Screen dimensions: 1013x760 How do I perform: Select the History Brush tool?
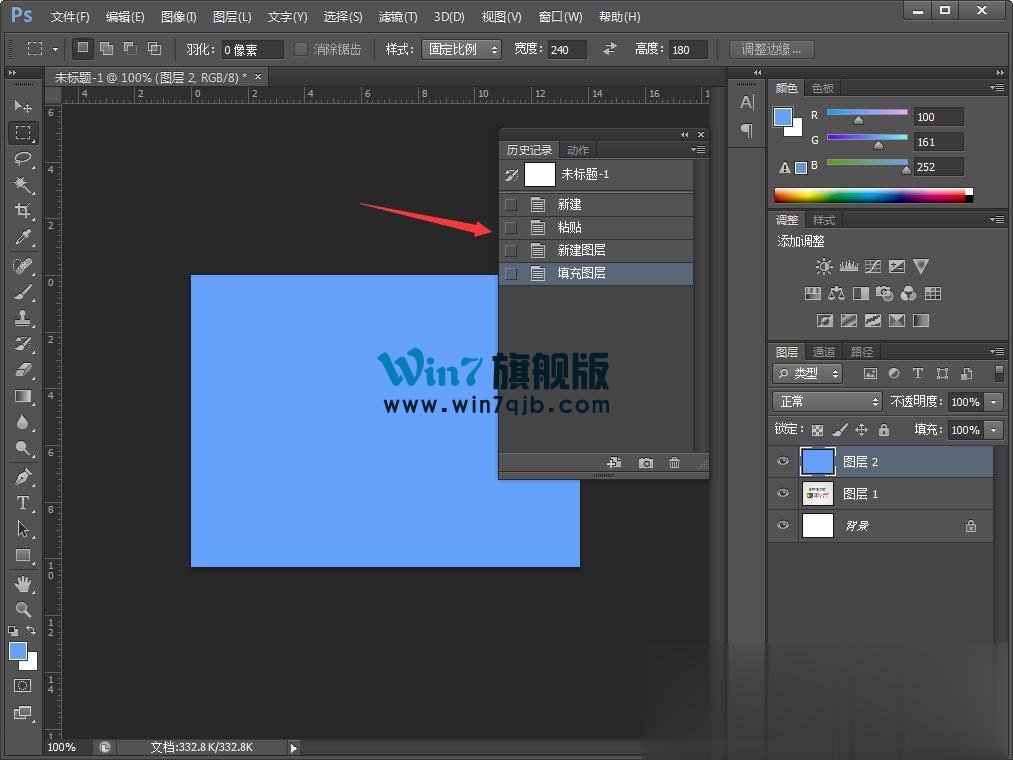(x=23, y=344)
